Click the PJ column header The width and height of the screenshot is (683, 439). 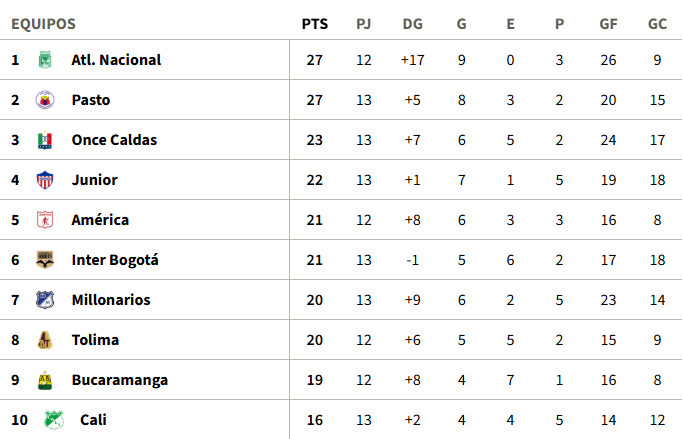(x=363, y=24)
